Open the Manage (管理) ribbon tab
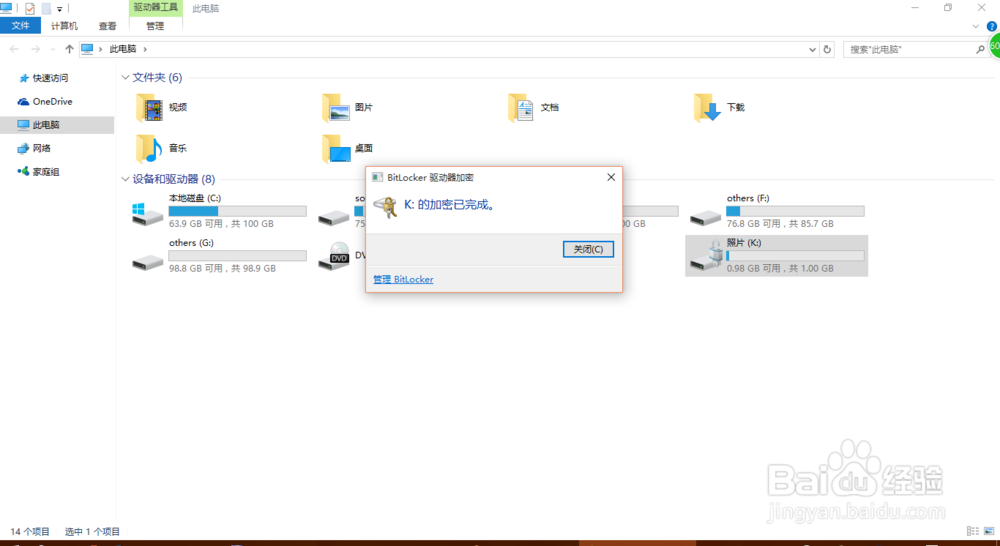Screen dimensions: 1000x546 coord(155,26)
